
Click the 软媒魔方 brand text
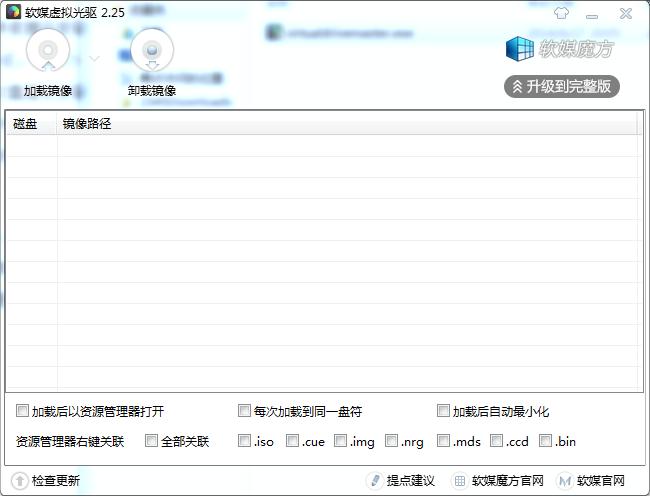click(575, 49)
